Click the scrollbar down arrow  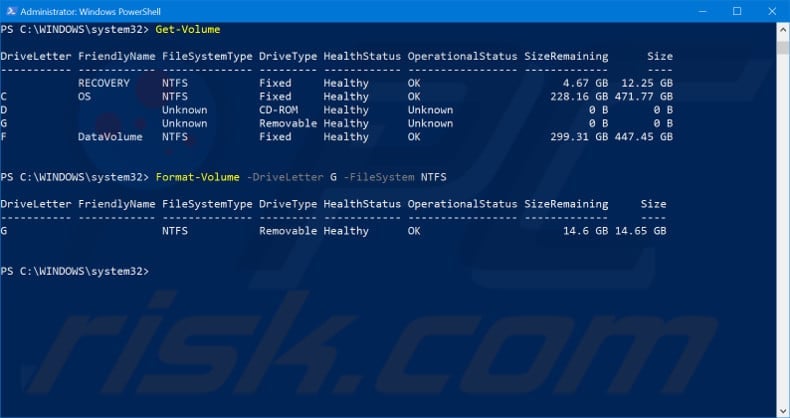point(782,410)
